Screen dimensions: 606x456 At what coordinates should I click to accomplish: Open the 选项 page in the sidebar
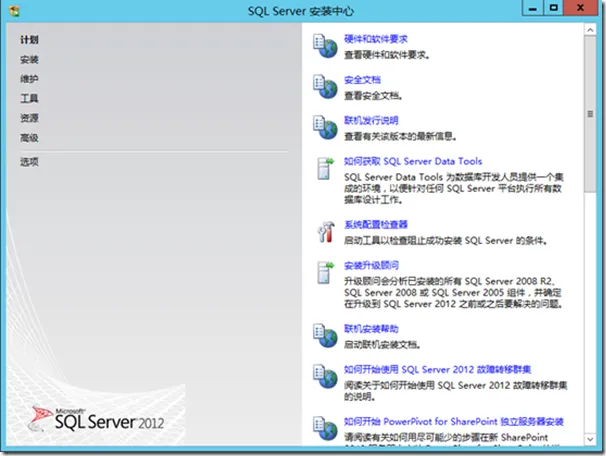[29, 162]
